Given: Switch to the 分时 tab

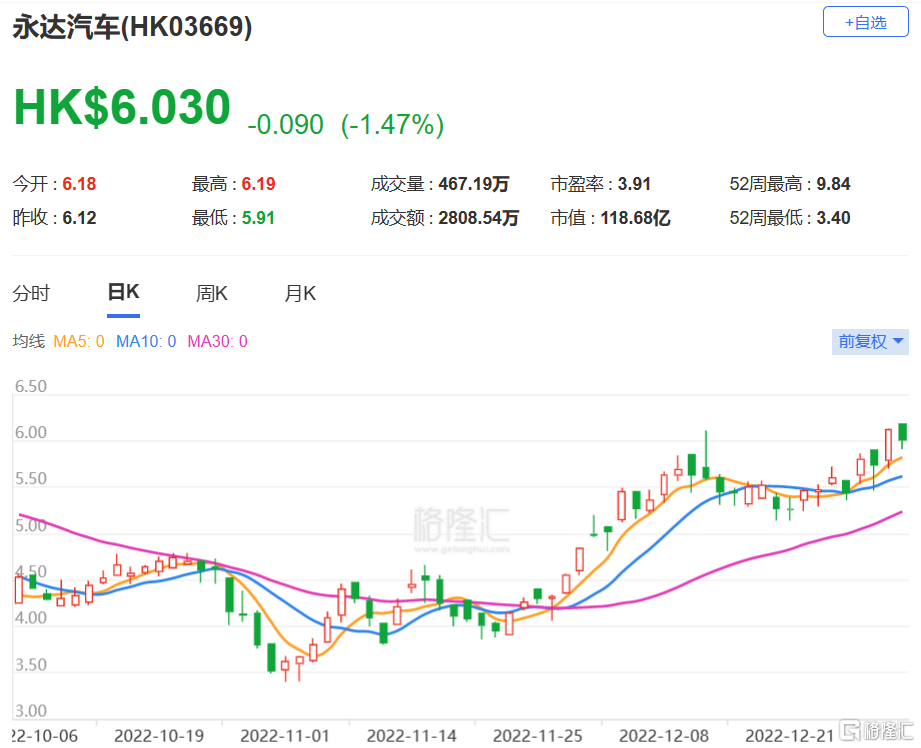Looking at the screenshot, I should [31, 293].
